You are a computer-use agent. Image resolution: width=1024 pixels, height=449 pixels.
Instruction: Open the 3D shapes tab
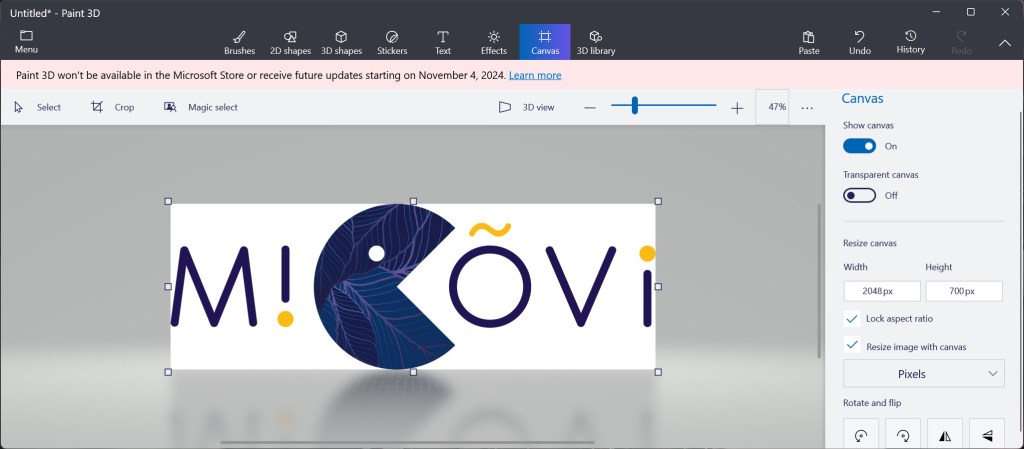pos(341,42)
